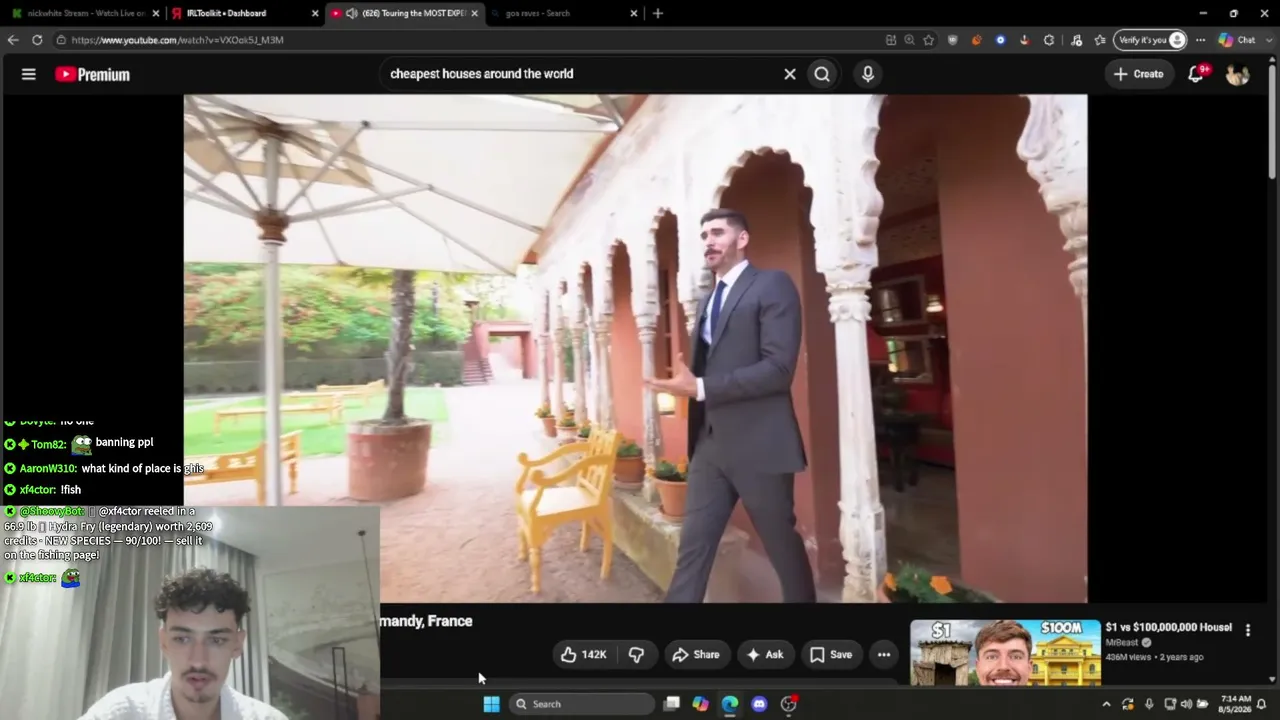The width and height of the screenshot is (1280, 720).
Task: Open the orange extension icon
Action: click(977, 40)
